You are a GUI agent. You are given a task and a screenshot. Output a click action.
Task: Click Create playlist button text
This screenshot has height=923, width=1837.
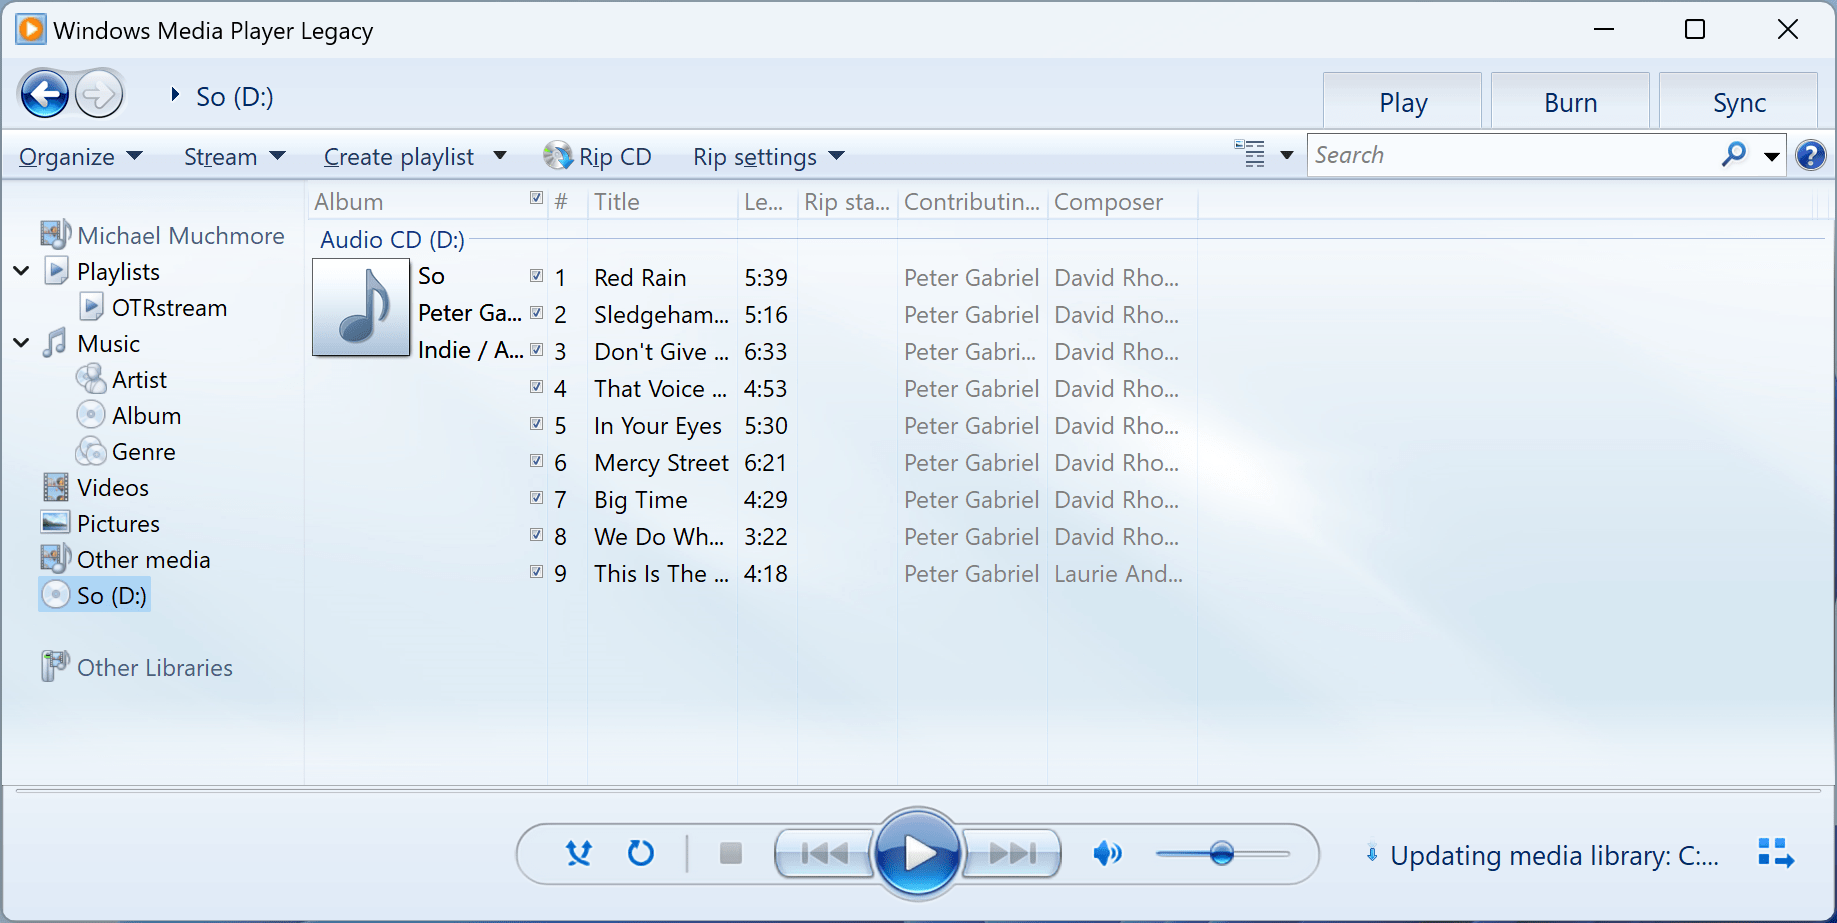tap(399, 157)
